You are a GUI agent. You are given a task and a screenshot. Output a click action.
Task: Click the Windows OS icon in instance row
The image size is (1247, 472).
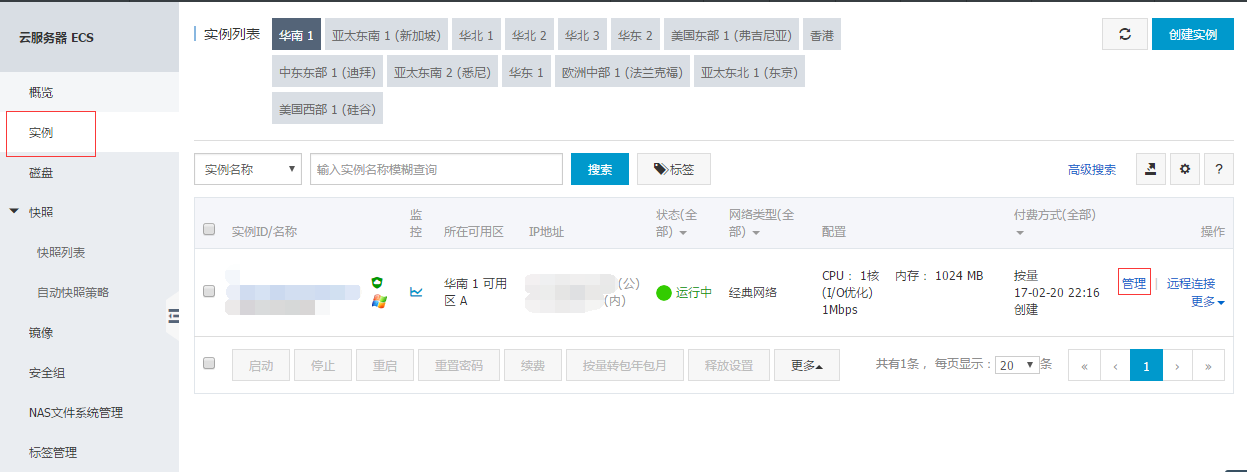378,301
